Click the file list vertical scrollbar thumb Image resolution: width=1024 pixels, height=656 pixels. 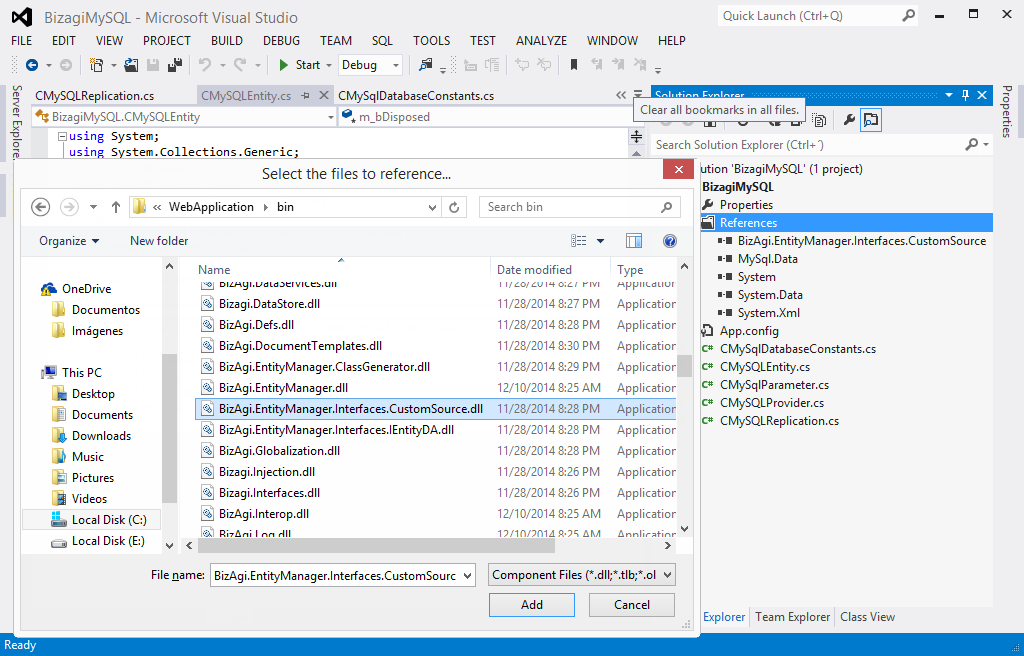684,366
